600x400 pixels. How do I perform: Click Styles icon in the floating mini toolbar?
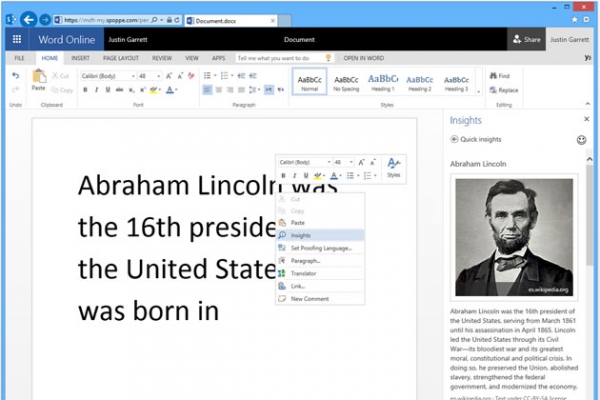coord(393,168)
